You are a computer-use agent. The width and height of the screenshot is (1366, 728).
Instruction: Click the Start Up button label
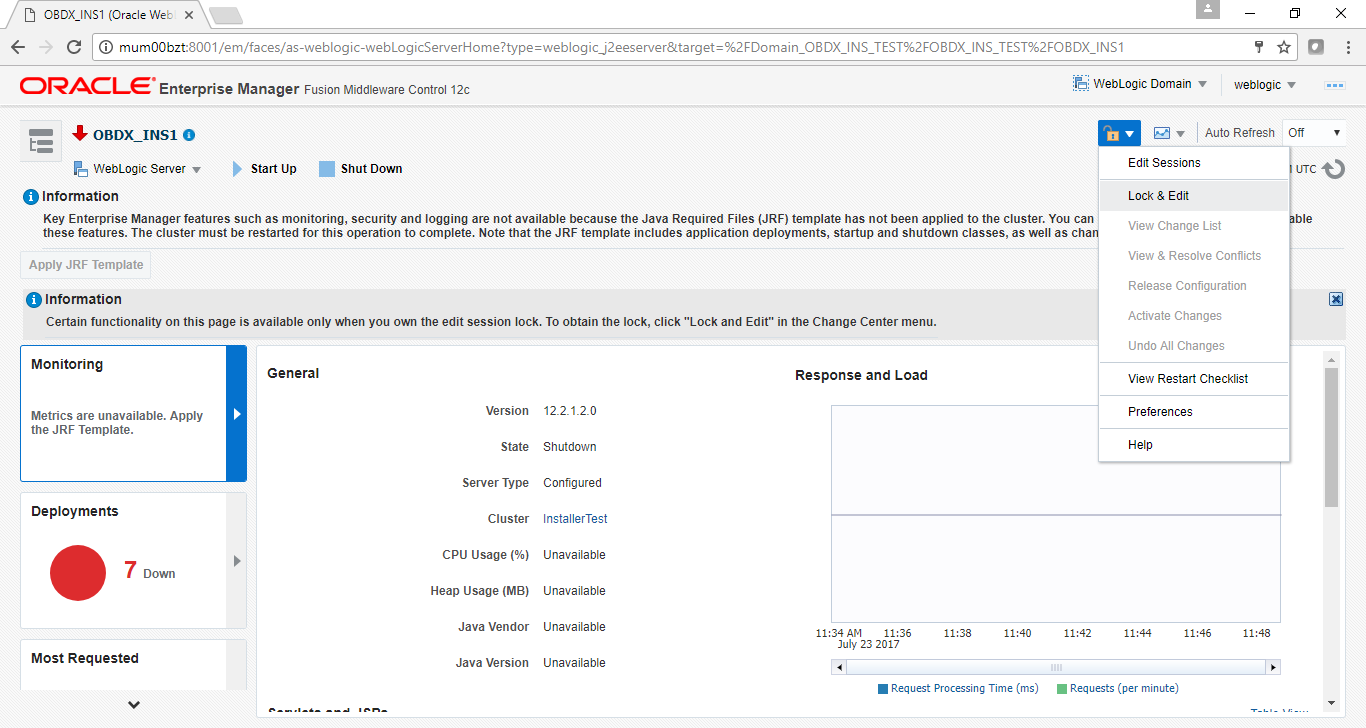(x=274, y=169)
